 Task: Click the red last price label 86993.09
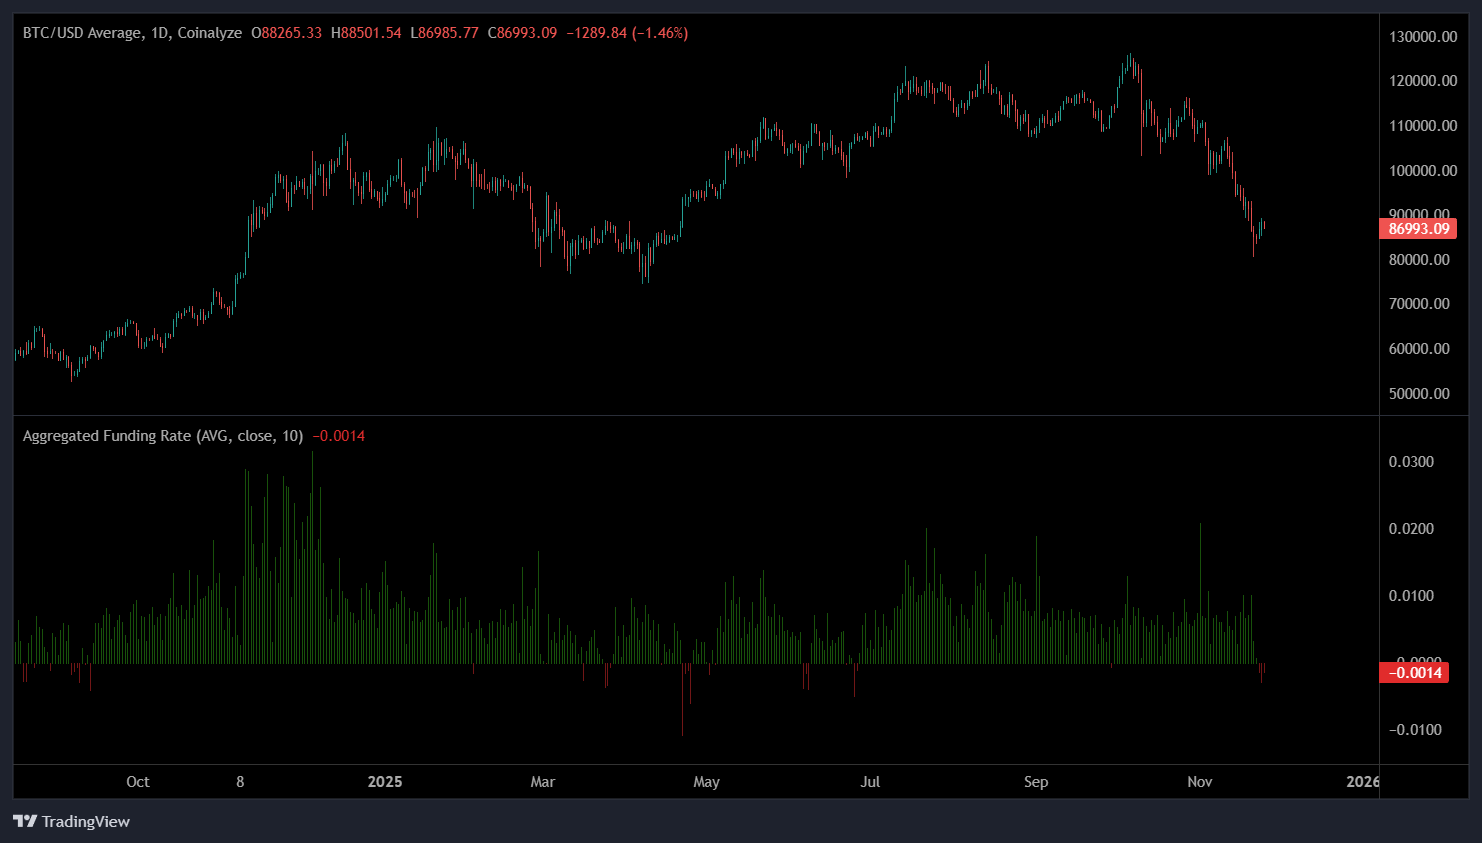click(x=1418, y=228)
